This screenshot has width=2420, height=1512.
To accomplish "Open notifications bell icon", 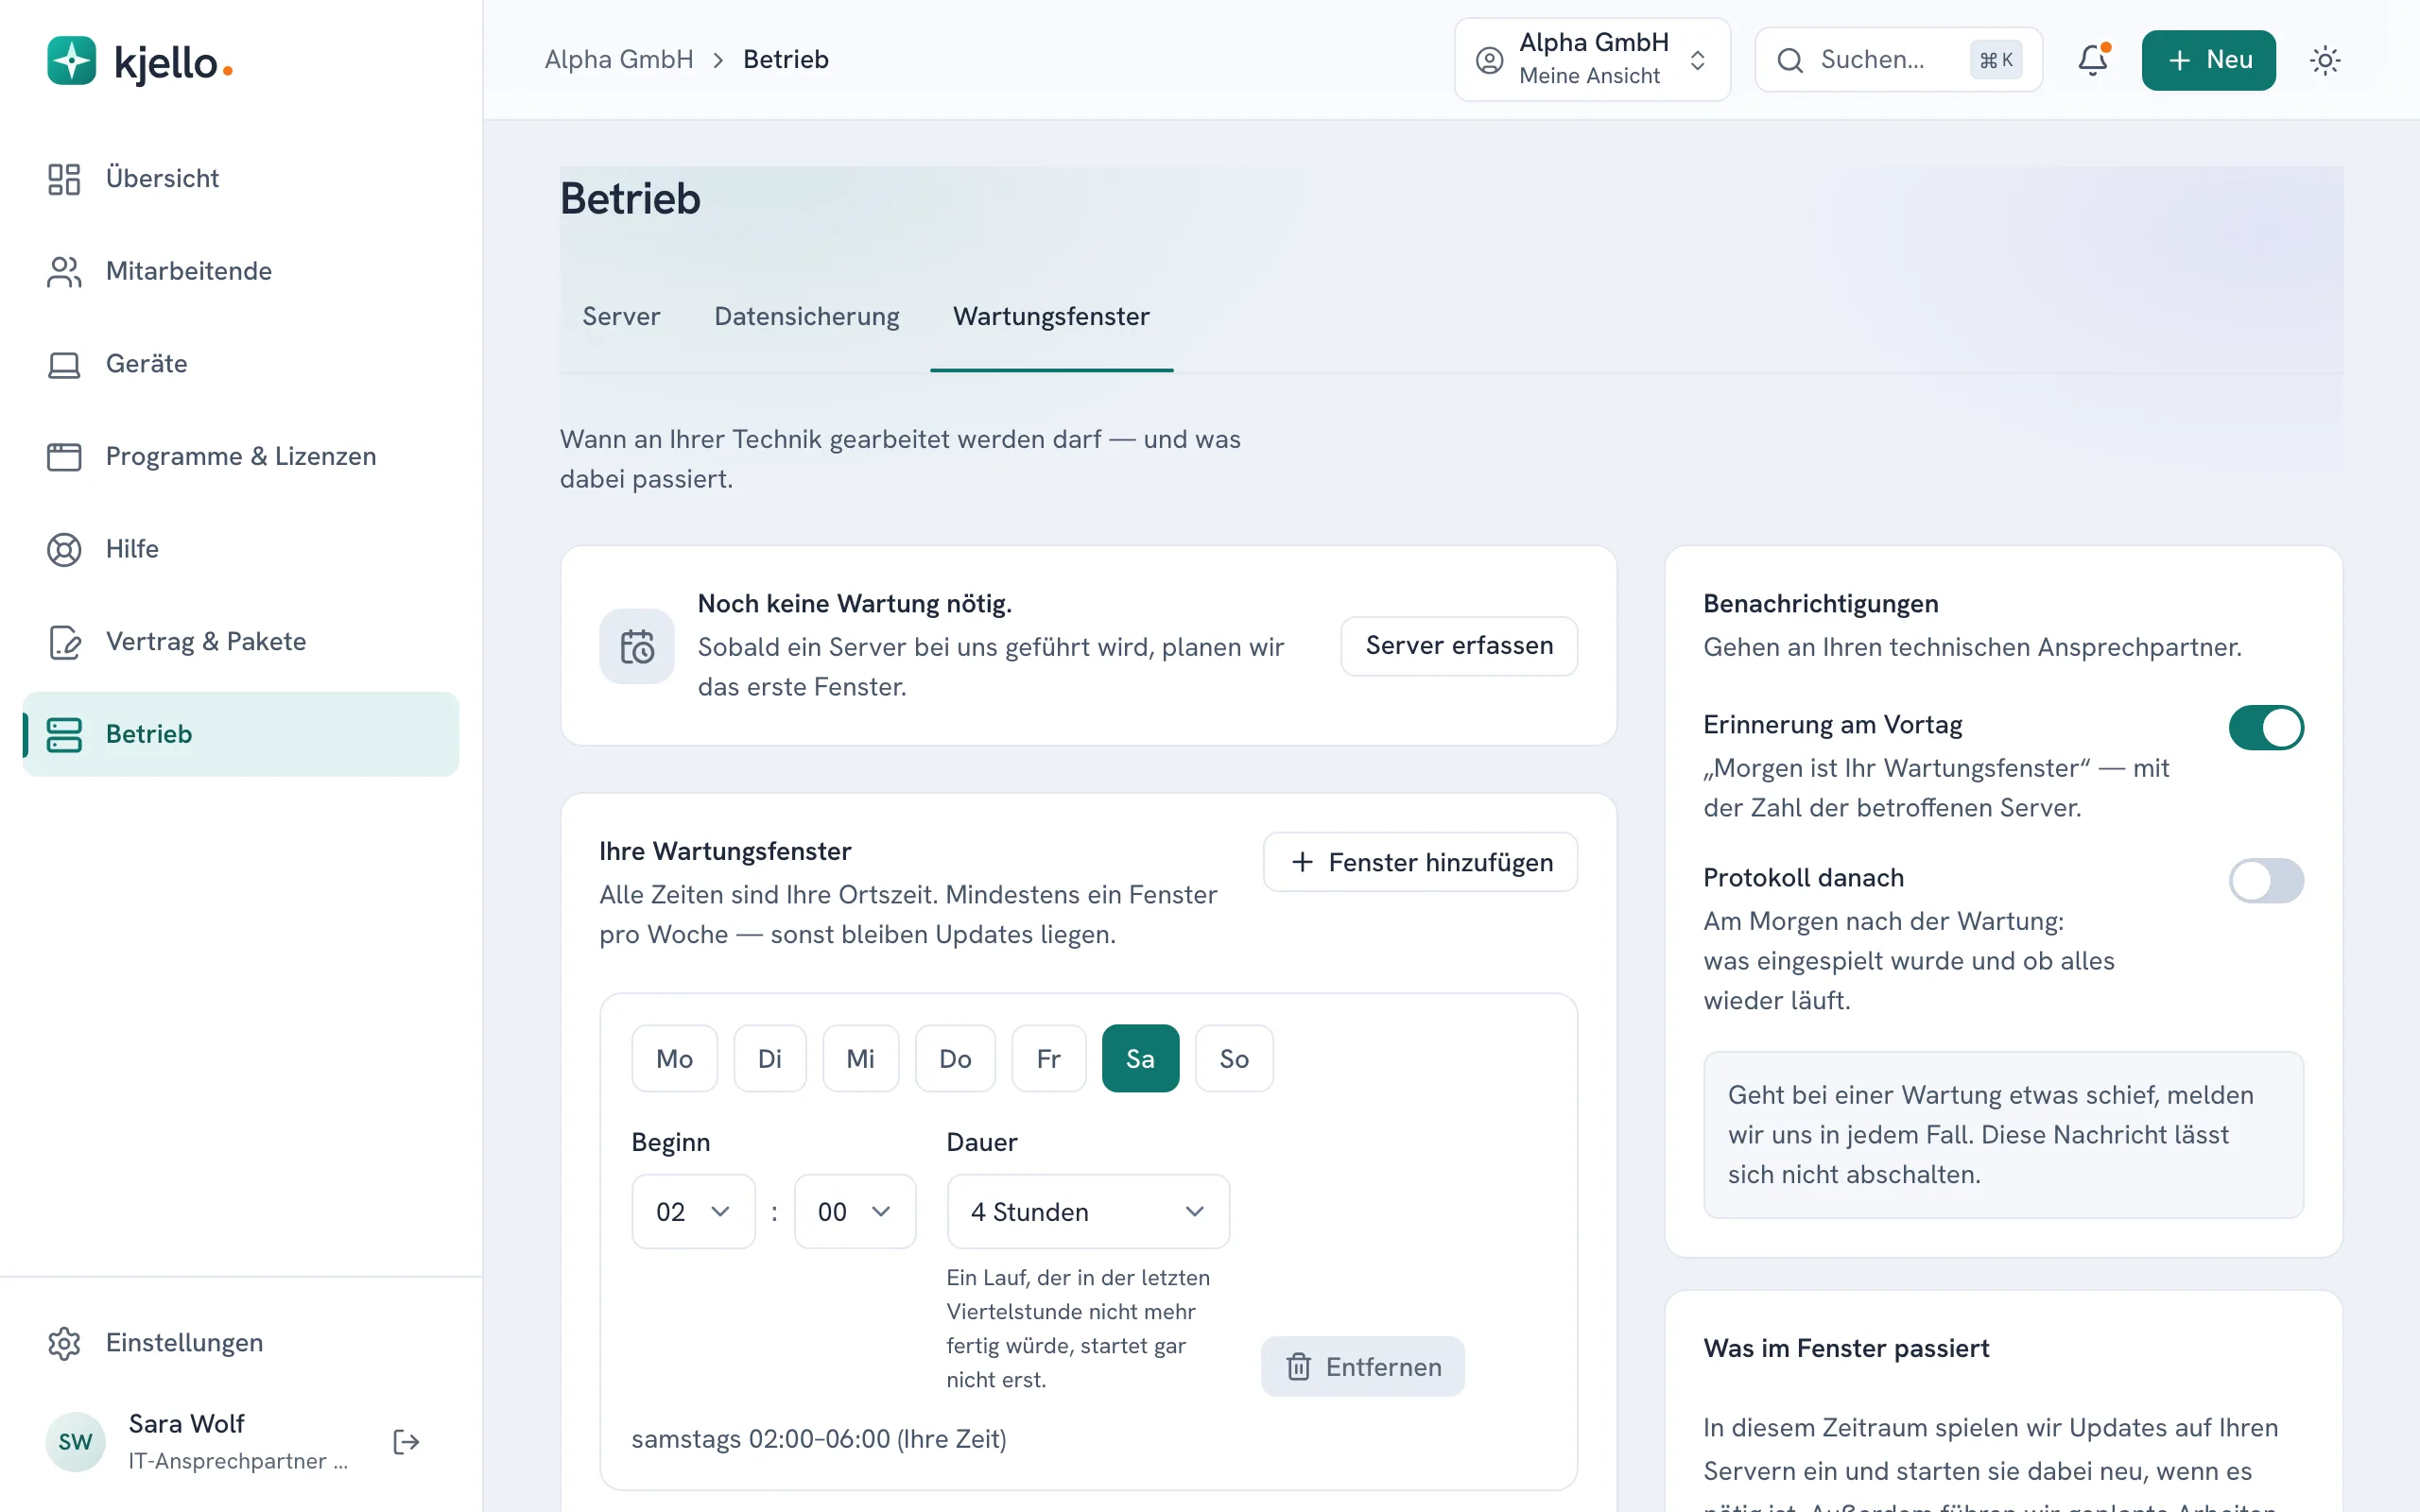I will [2093, 60].
